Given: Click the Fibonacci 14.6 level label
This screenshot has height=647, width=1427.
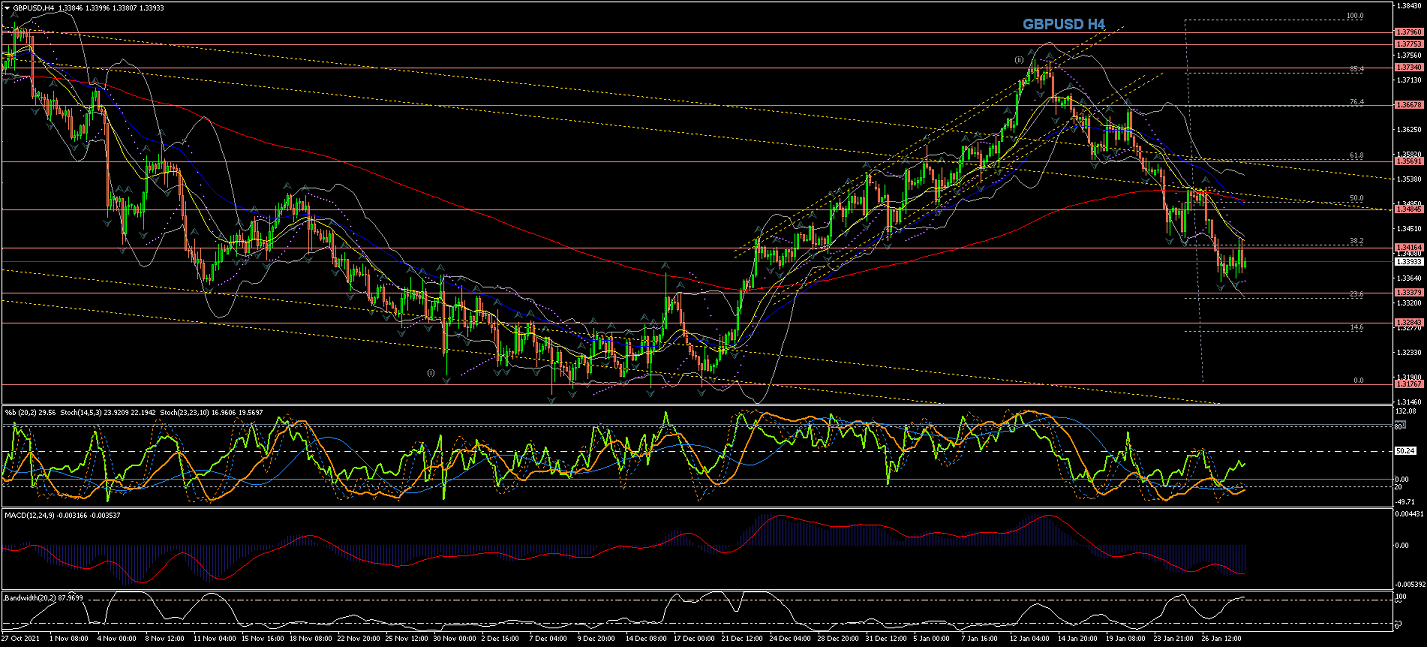Looking at the screenshot, I should tap(1357, 327).
